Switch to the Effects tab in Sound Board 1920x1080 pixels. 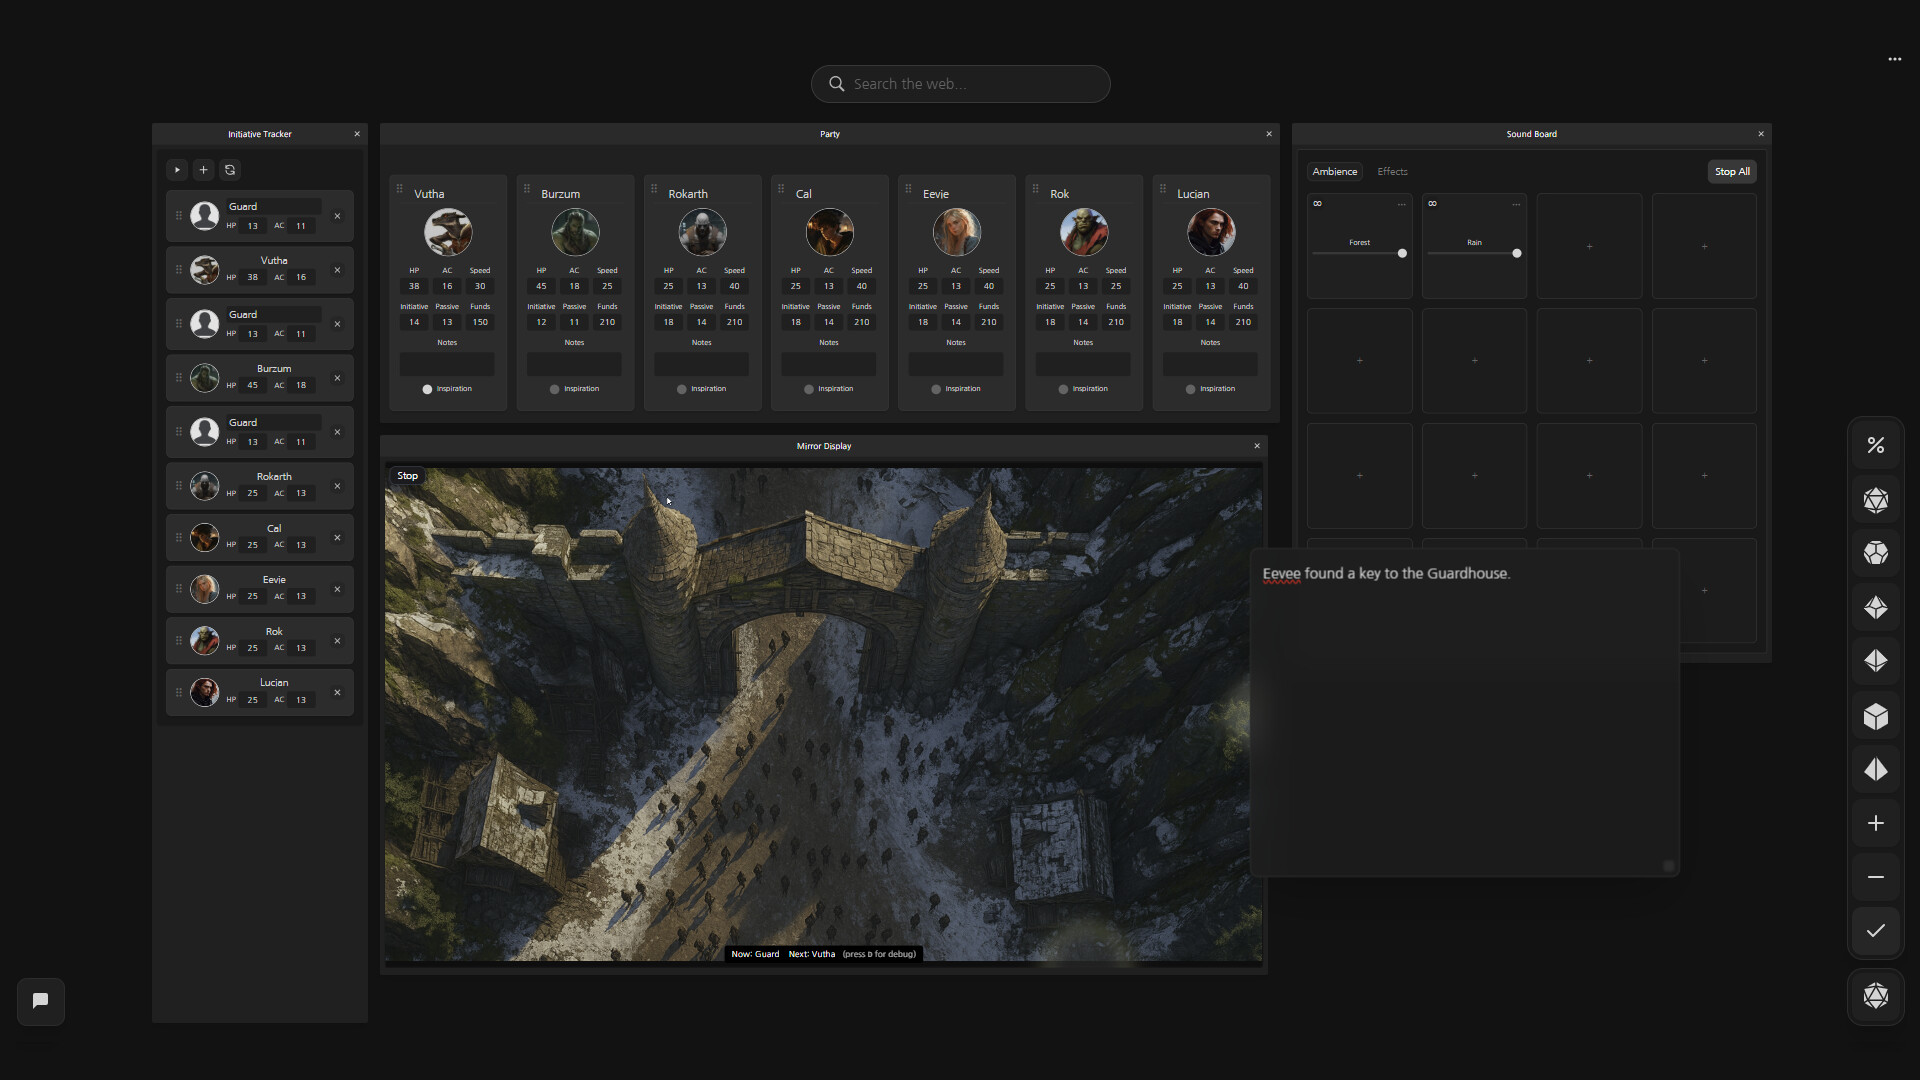tap(1392, 171)
